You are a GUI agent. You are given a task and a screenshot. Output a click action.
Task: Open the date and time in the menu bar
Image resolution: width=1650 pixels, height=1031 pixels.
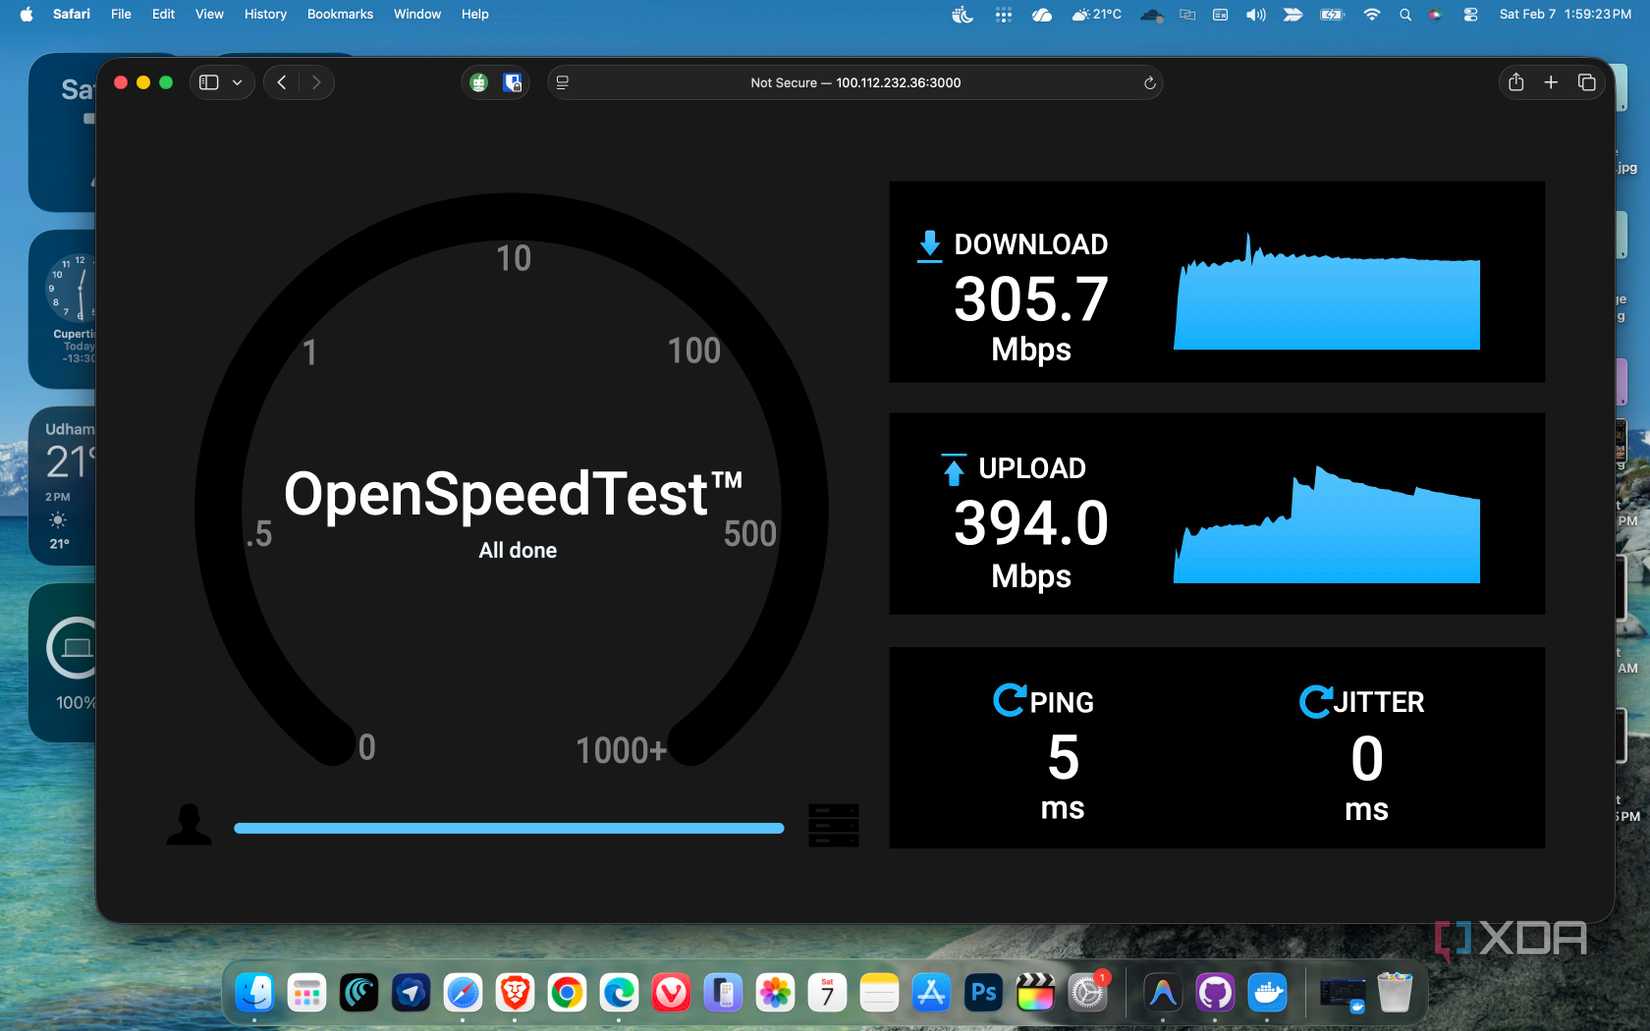[x=1565, y=14]
